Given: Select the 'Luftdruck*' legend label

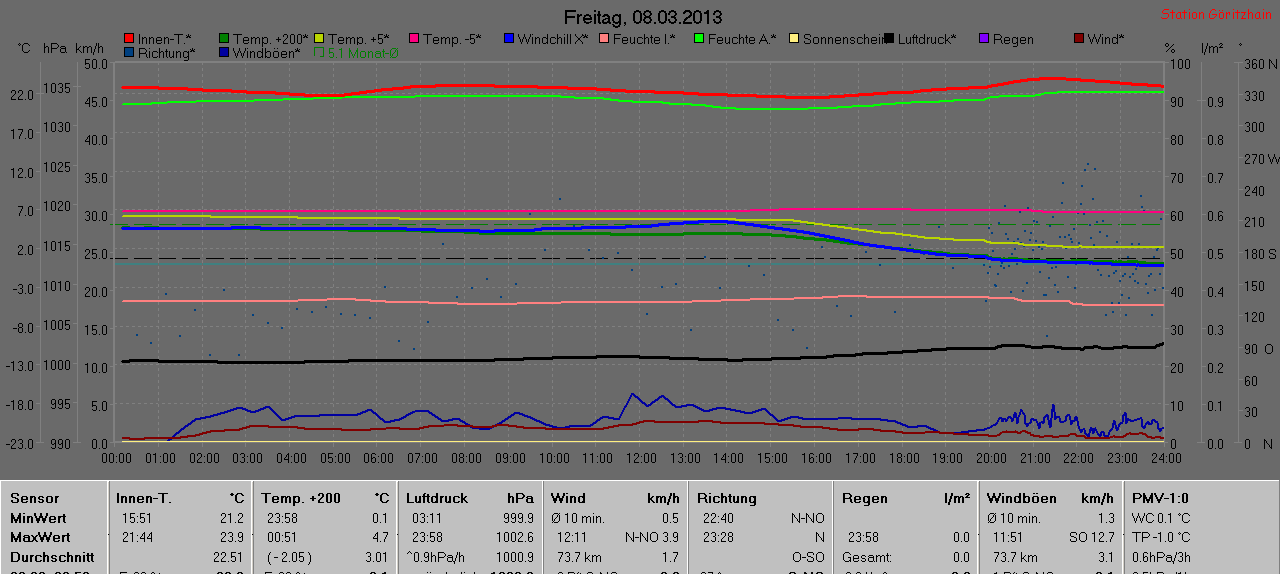Looking at the screenshot, I should pyautogui.click(x=926, y=39).
